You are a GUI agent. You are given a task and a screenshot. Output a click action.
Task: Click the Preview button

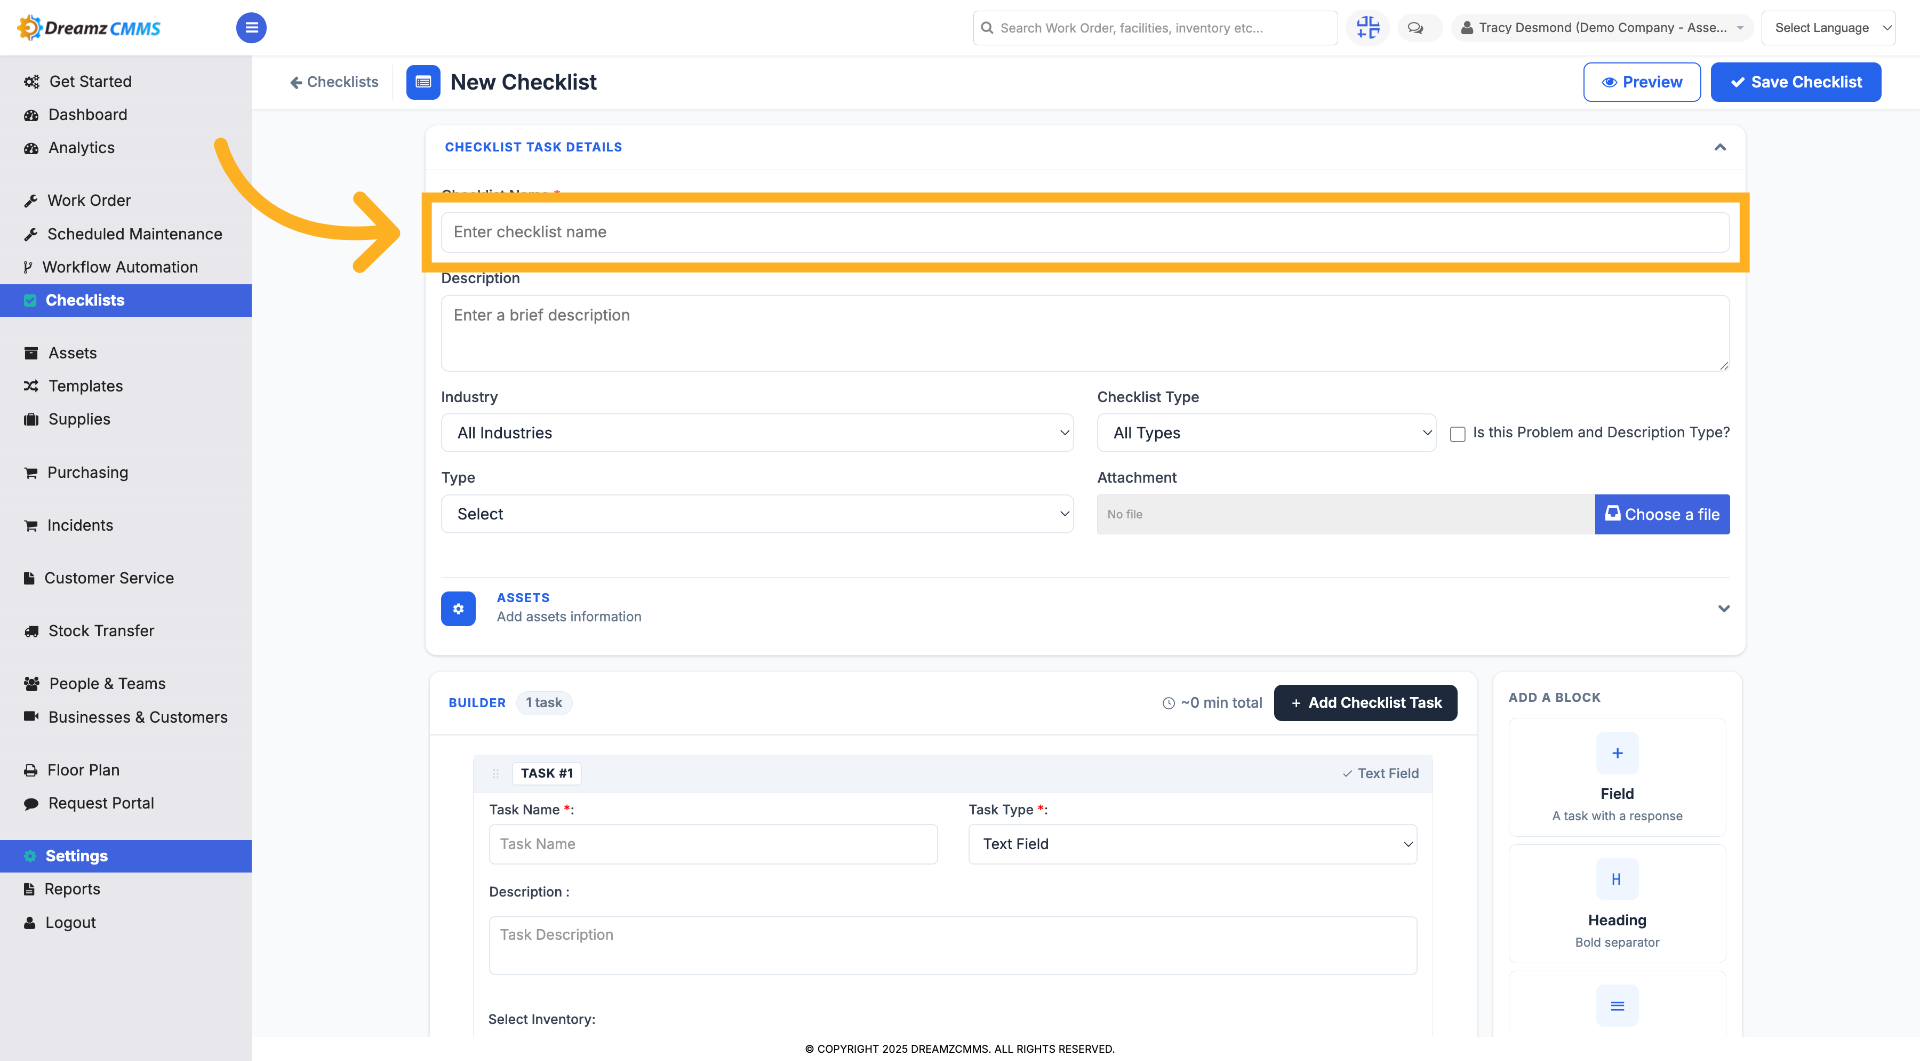(x=1642, y=82)
